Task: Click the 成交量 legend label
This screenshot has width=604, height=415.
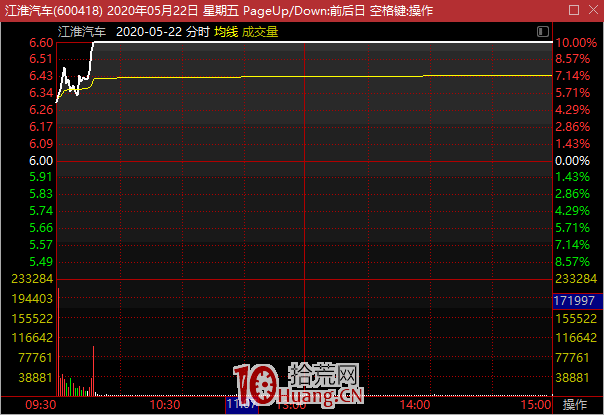Action: point(260,32)
